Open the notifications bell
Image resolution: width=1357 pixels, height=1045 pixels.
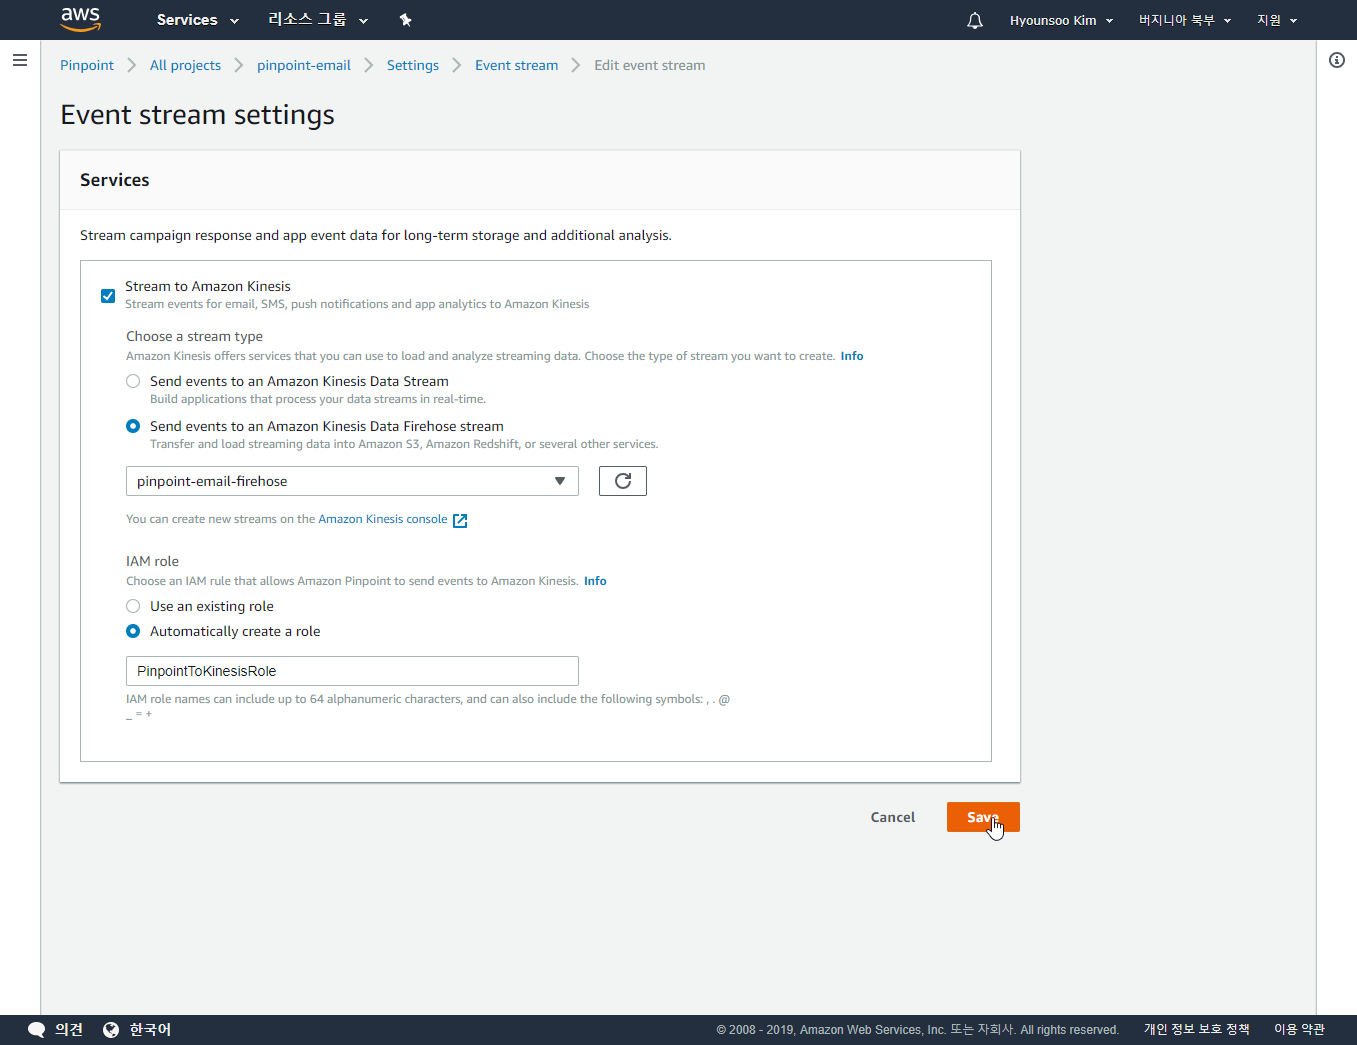(975, 20)
